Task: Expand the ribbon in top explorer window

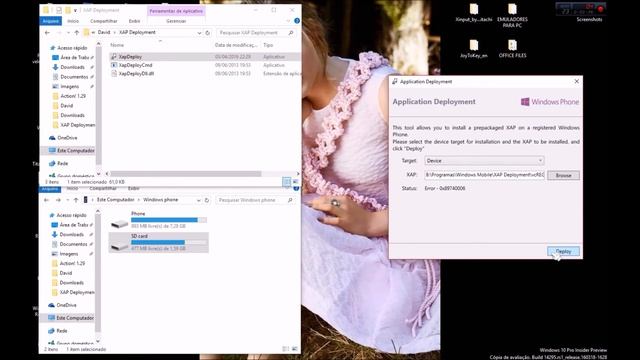Action: pos(289,21)
